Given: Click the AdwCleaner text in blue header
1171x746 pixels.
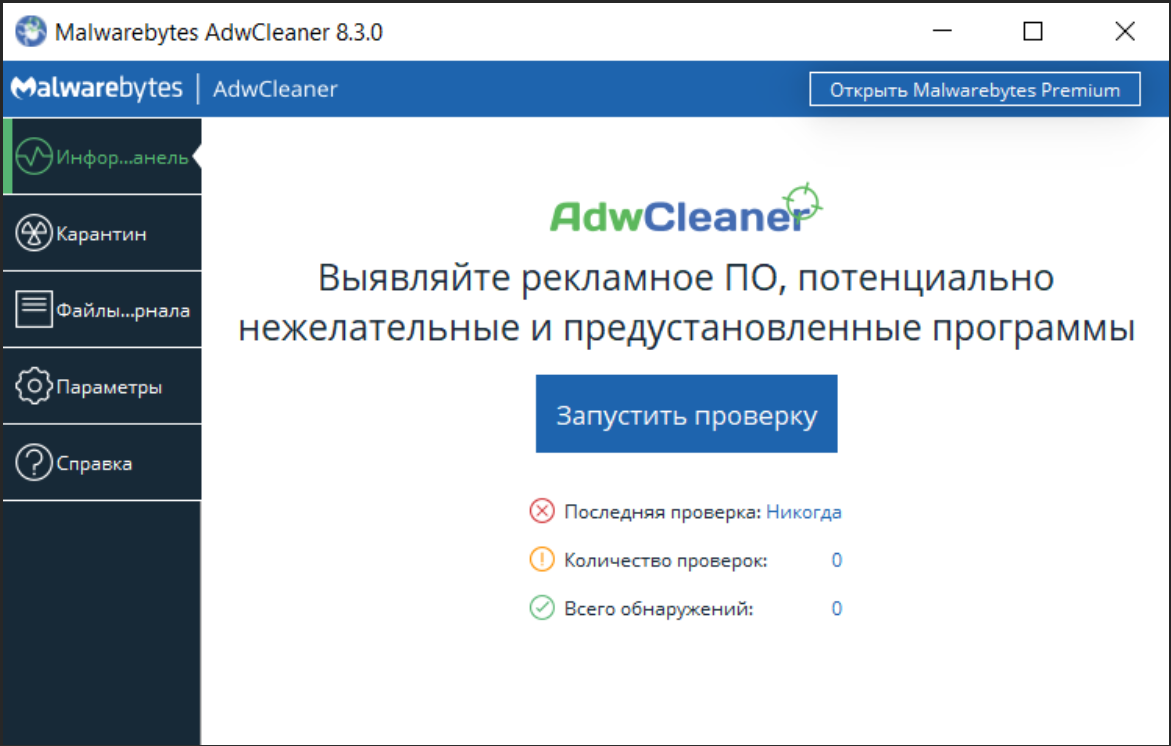Looking at the screenshot, I should click(275, 89).
